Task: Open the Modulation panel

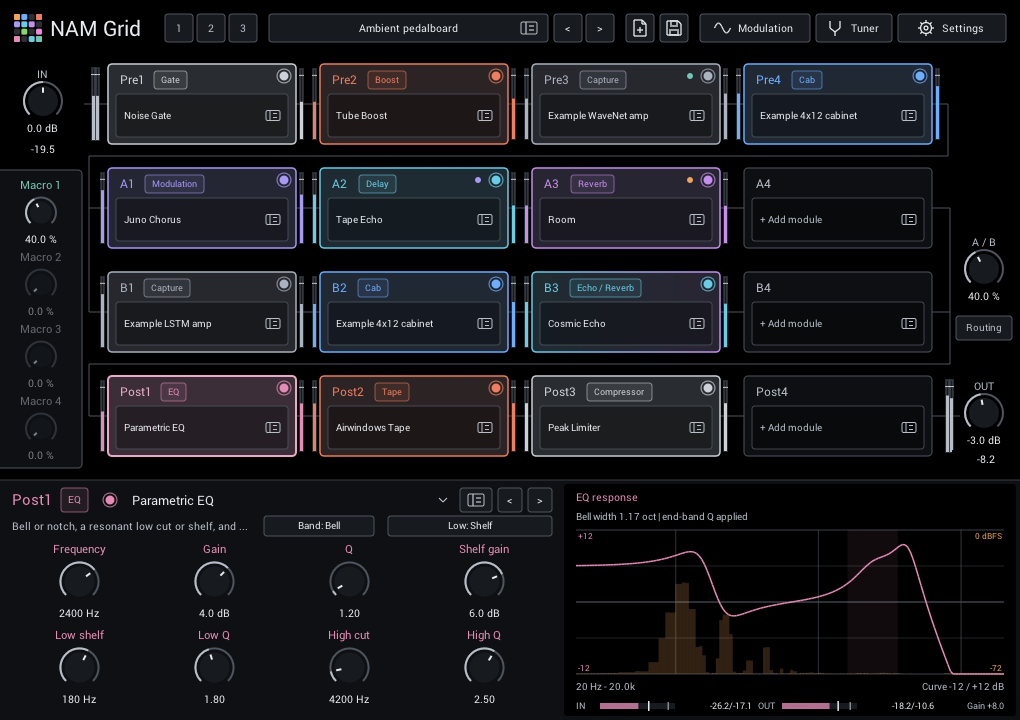Action: pos(755,28)
